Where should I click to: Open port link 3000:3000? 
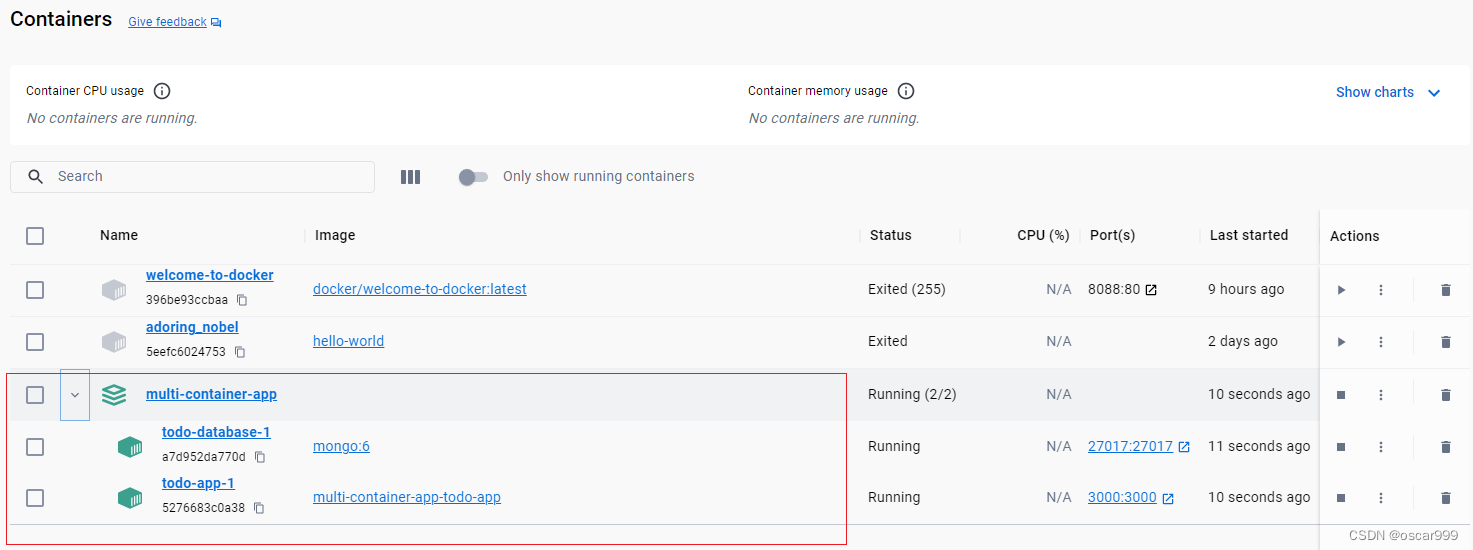click(1122, 498)
